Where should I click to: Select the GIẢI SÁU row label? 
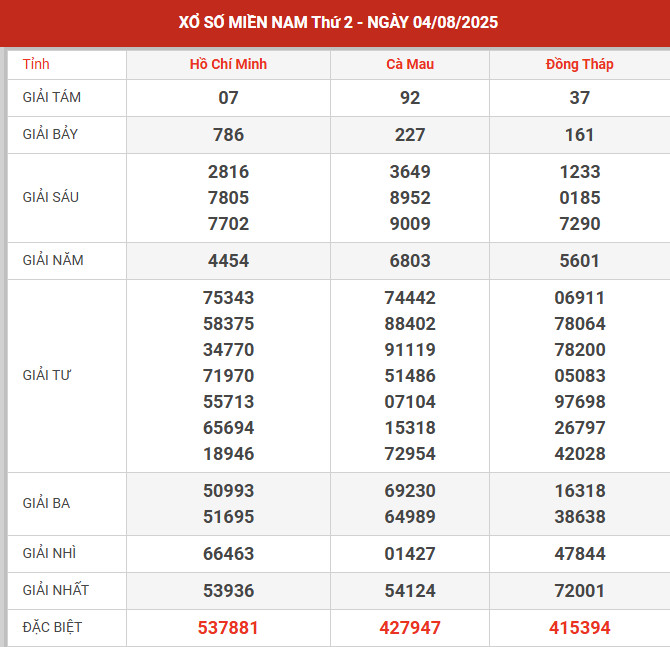pos(51,197)
